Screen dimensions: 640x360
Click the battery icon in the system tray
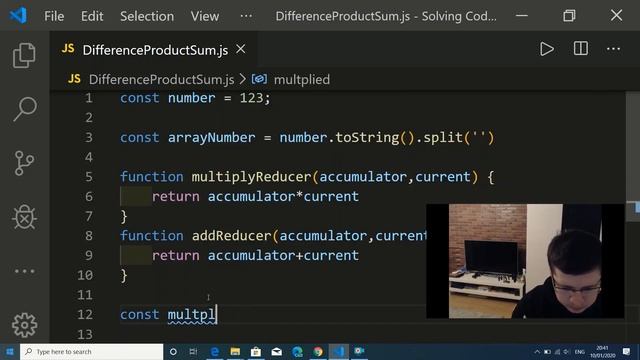(x=547, y=352)
